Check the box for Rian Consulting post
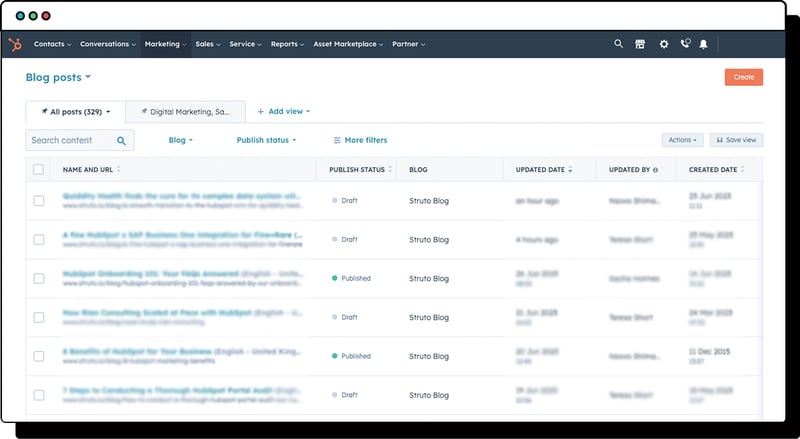The width and height of the screenshot is (800, 439). click(39, 318)
